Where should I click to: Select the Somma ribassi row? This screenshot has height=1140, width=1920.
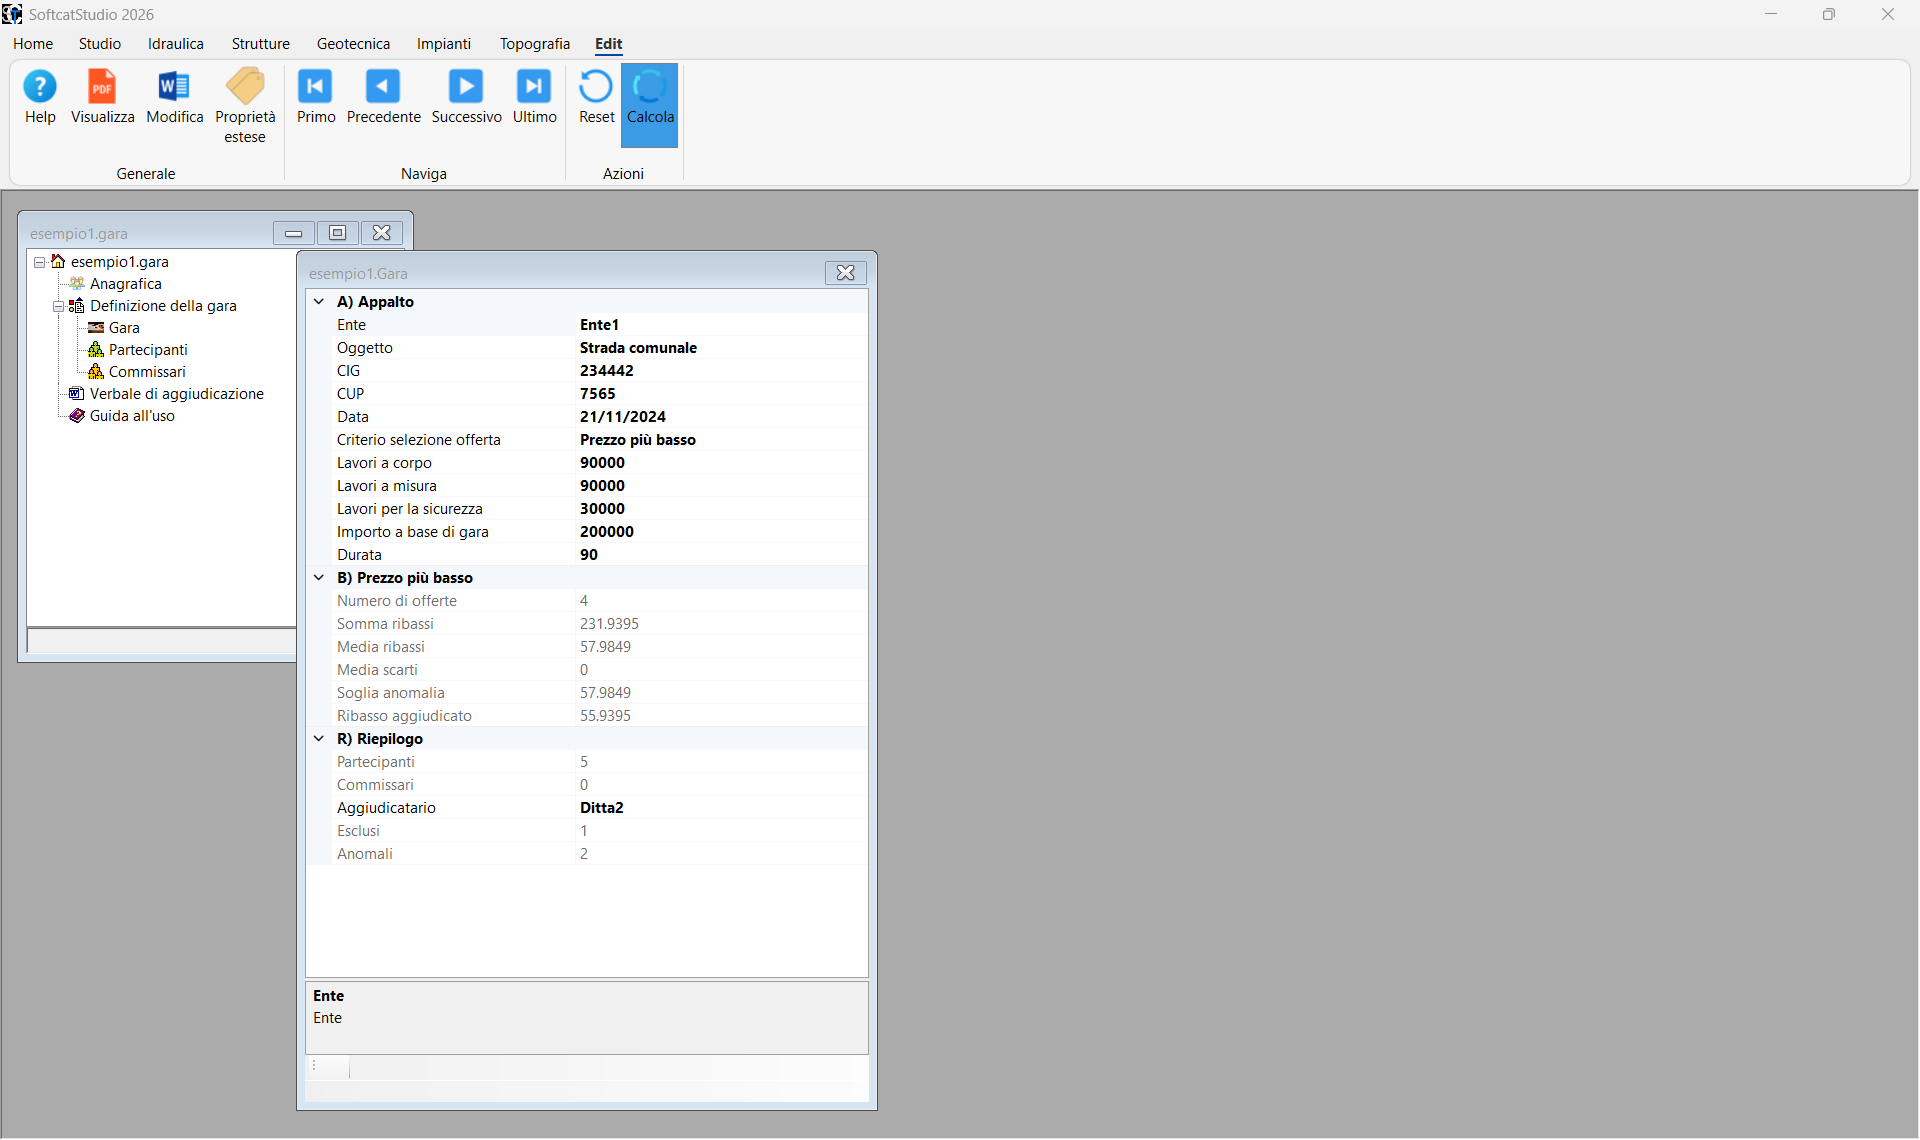[x=599, y=624]
